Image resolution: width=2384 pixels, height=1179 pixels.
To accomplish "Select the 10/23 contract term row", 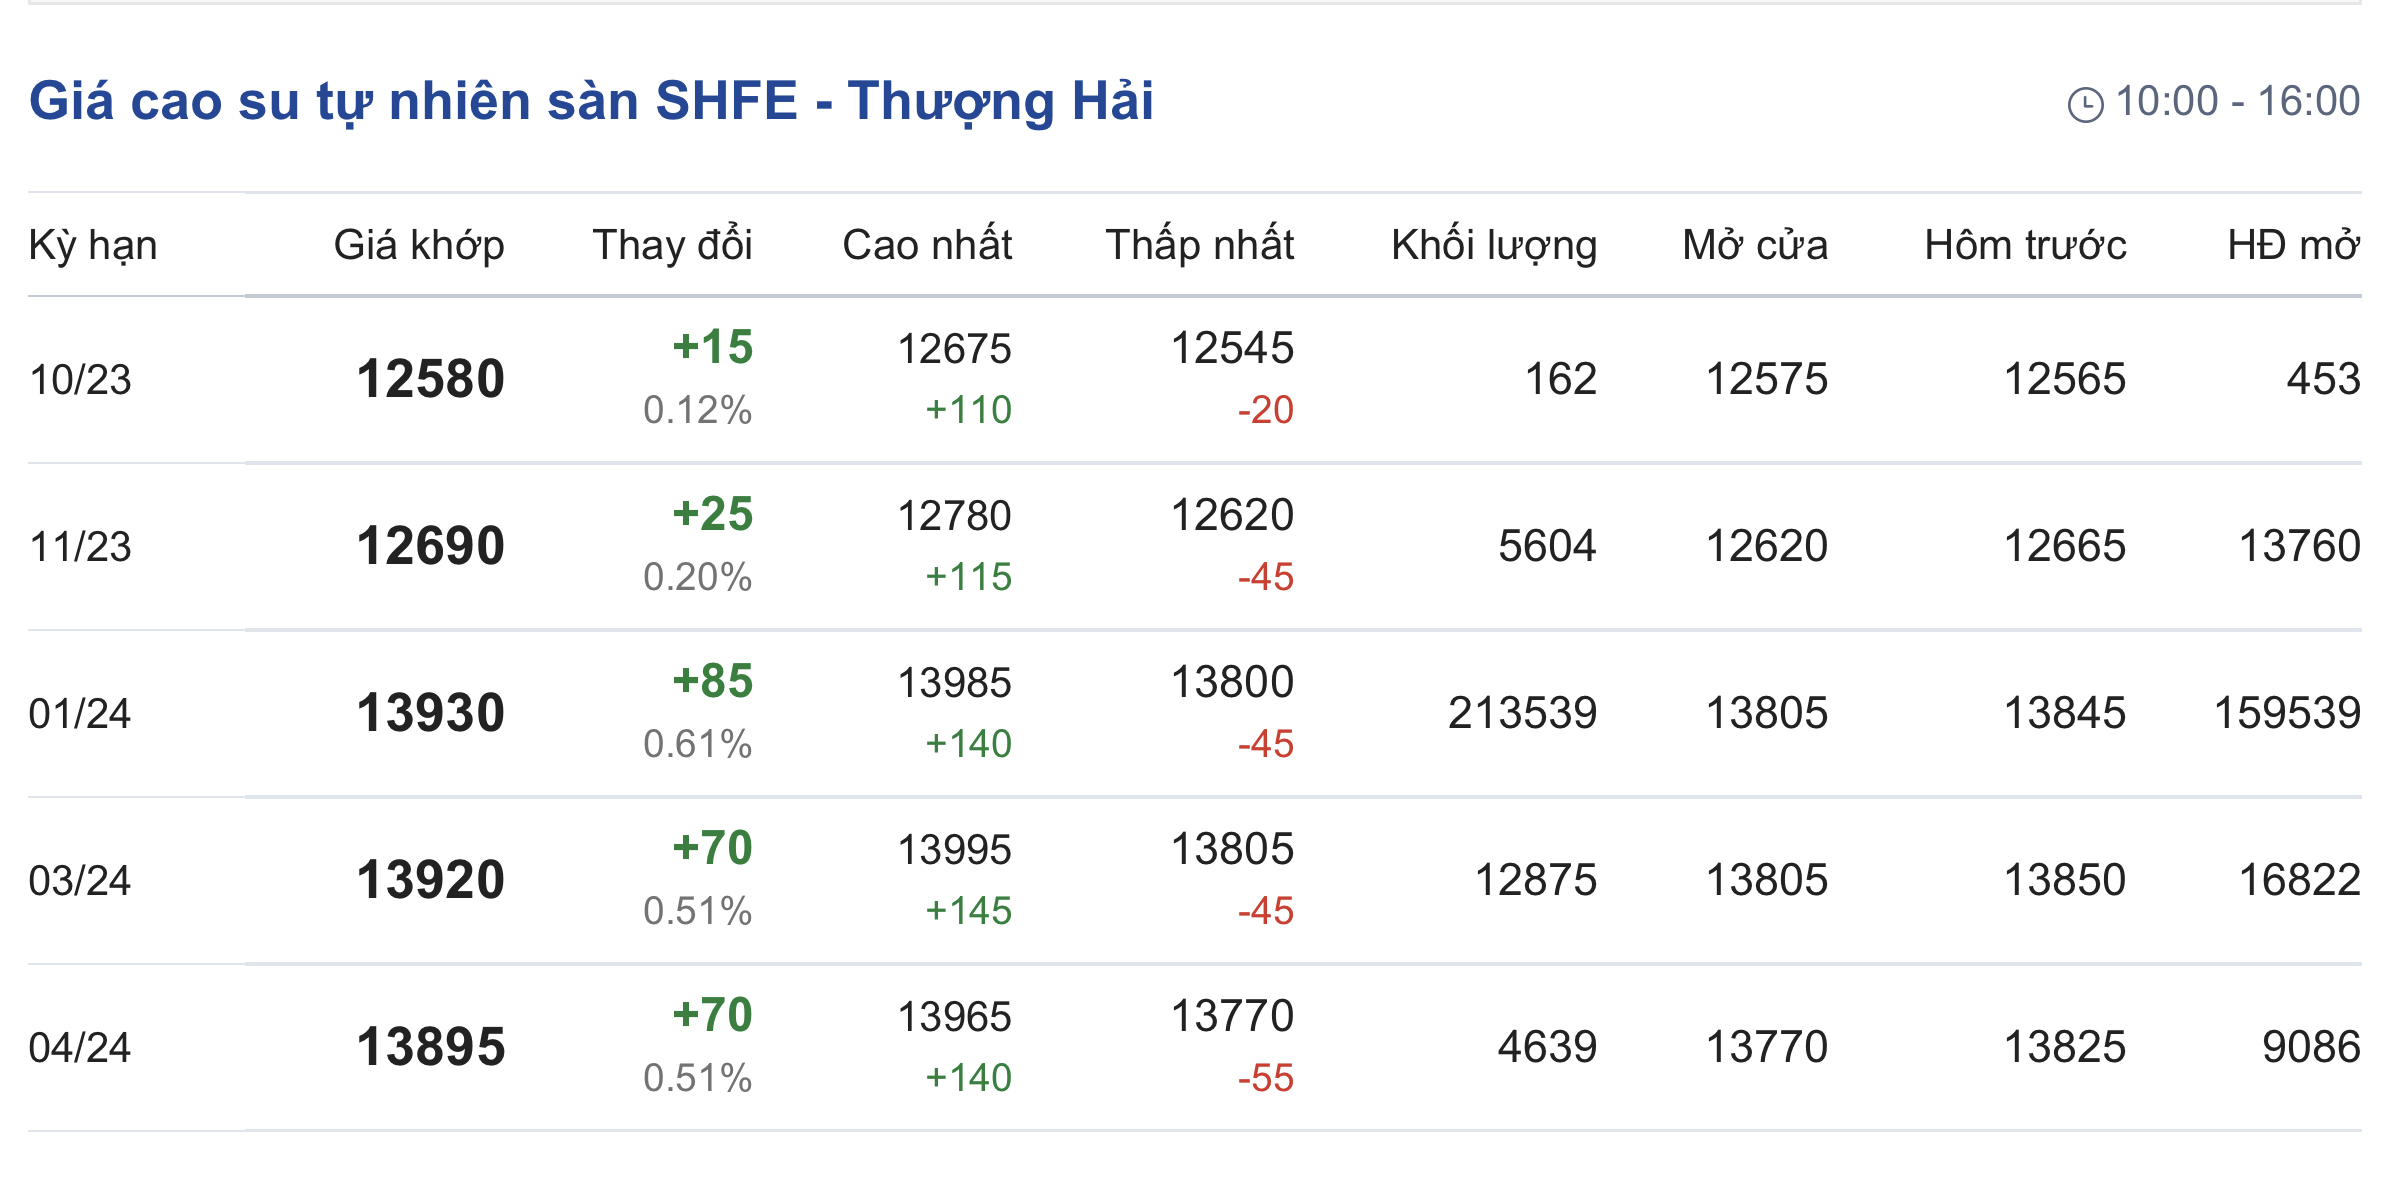I will [80, 380].
